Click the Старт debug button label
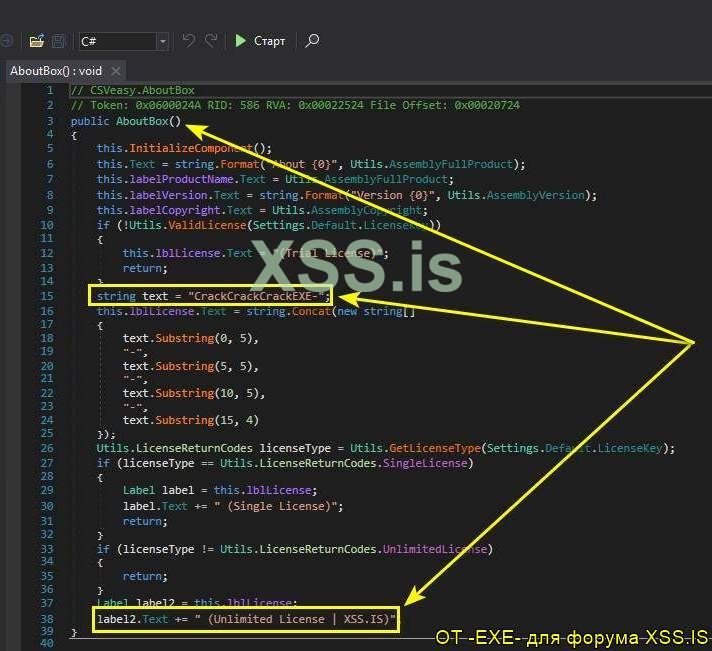 [x=269, y=41]
